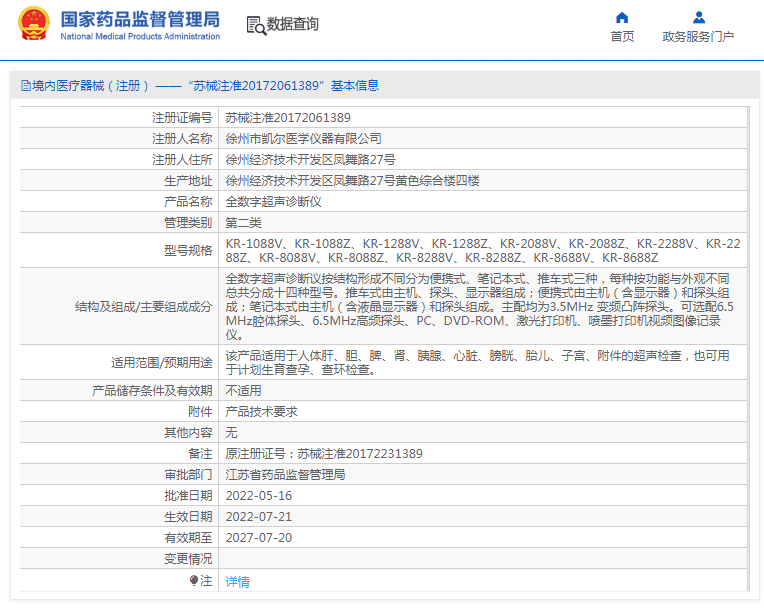Click the registrant name 徐州市凯尔医学仪器有限公司
Screen dimensions: 764x611
tap(303, 138)
